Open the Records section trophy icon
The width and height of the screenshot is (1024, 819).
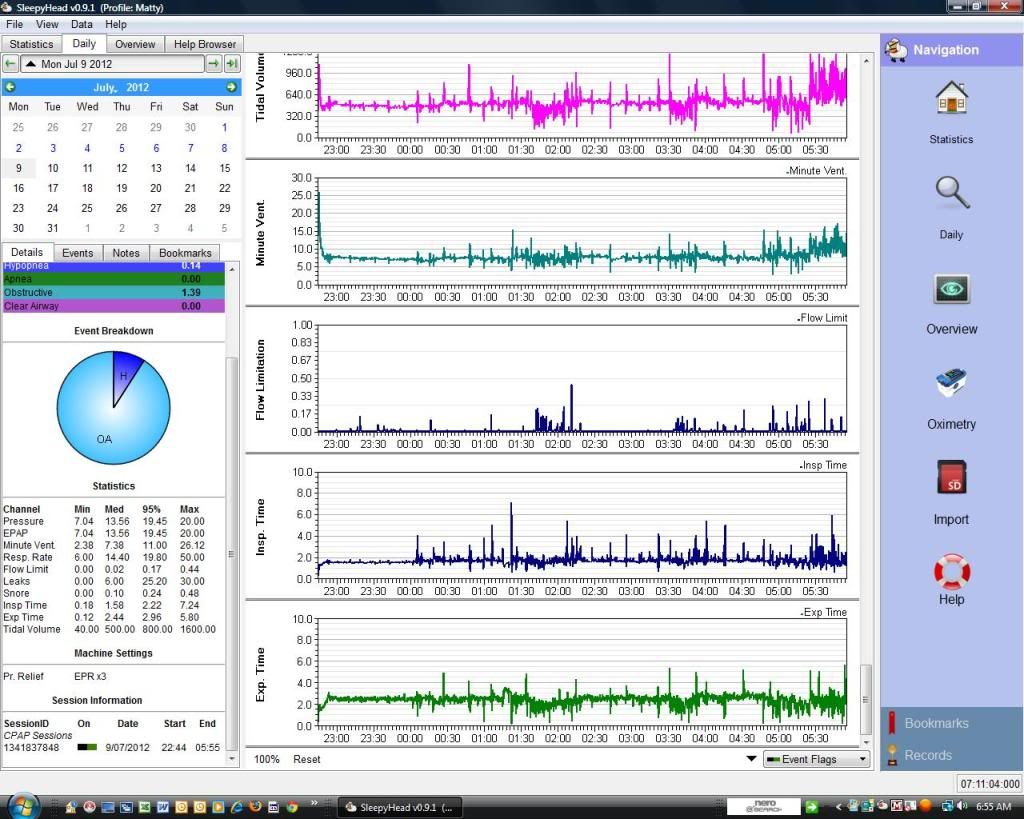(x=892, y=755)
